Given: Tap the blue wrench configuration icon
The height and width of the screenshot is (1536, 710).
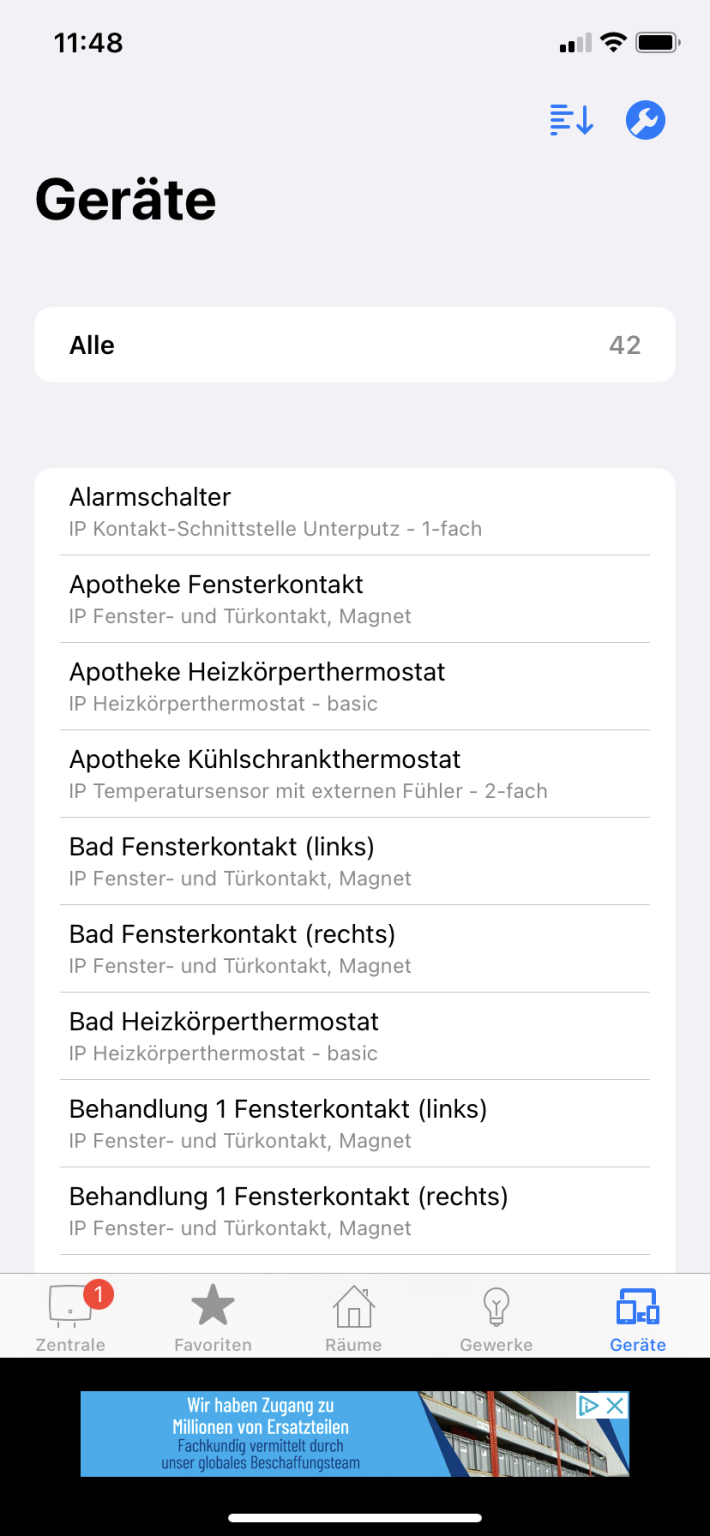Looking at the screenshot, I should pyautogui.click(x=645, y=119).
